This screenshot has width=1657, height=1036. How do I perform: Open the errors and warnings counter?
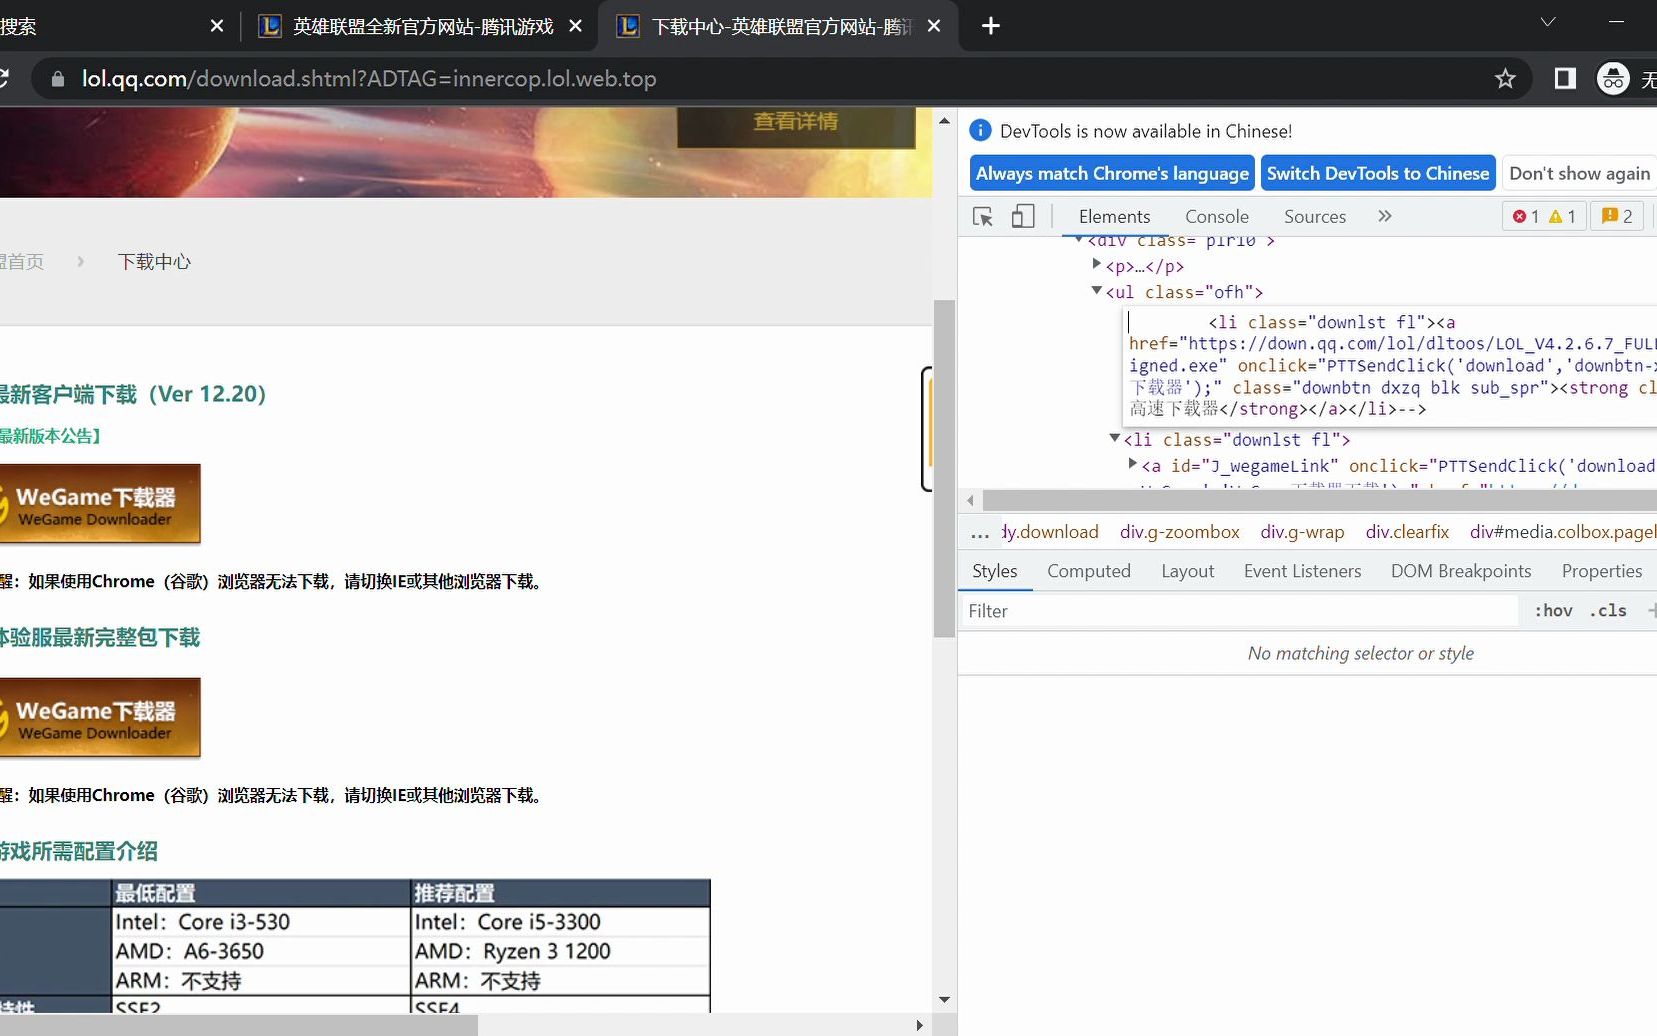click(1544, 216)
